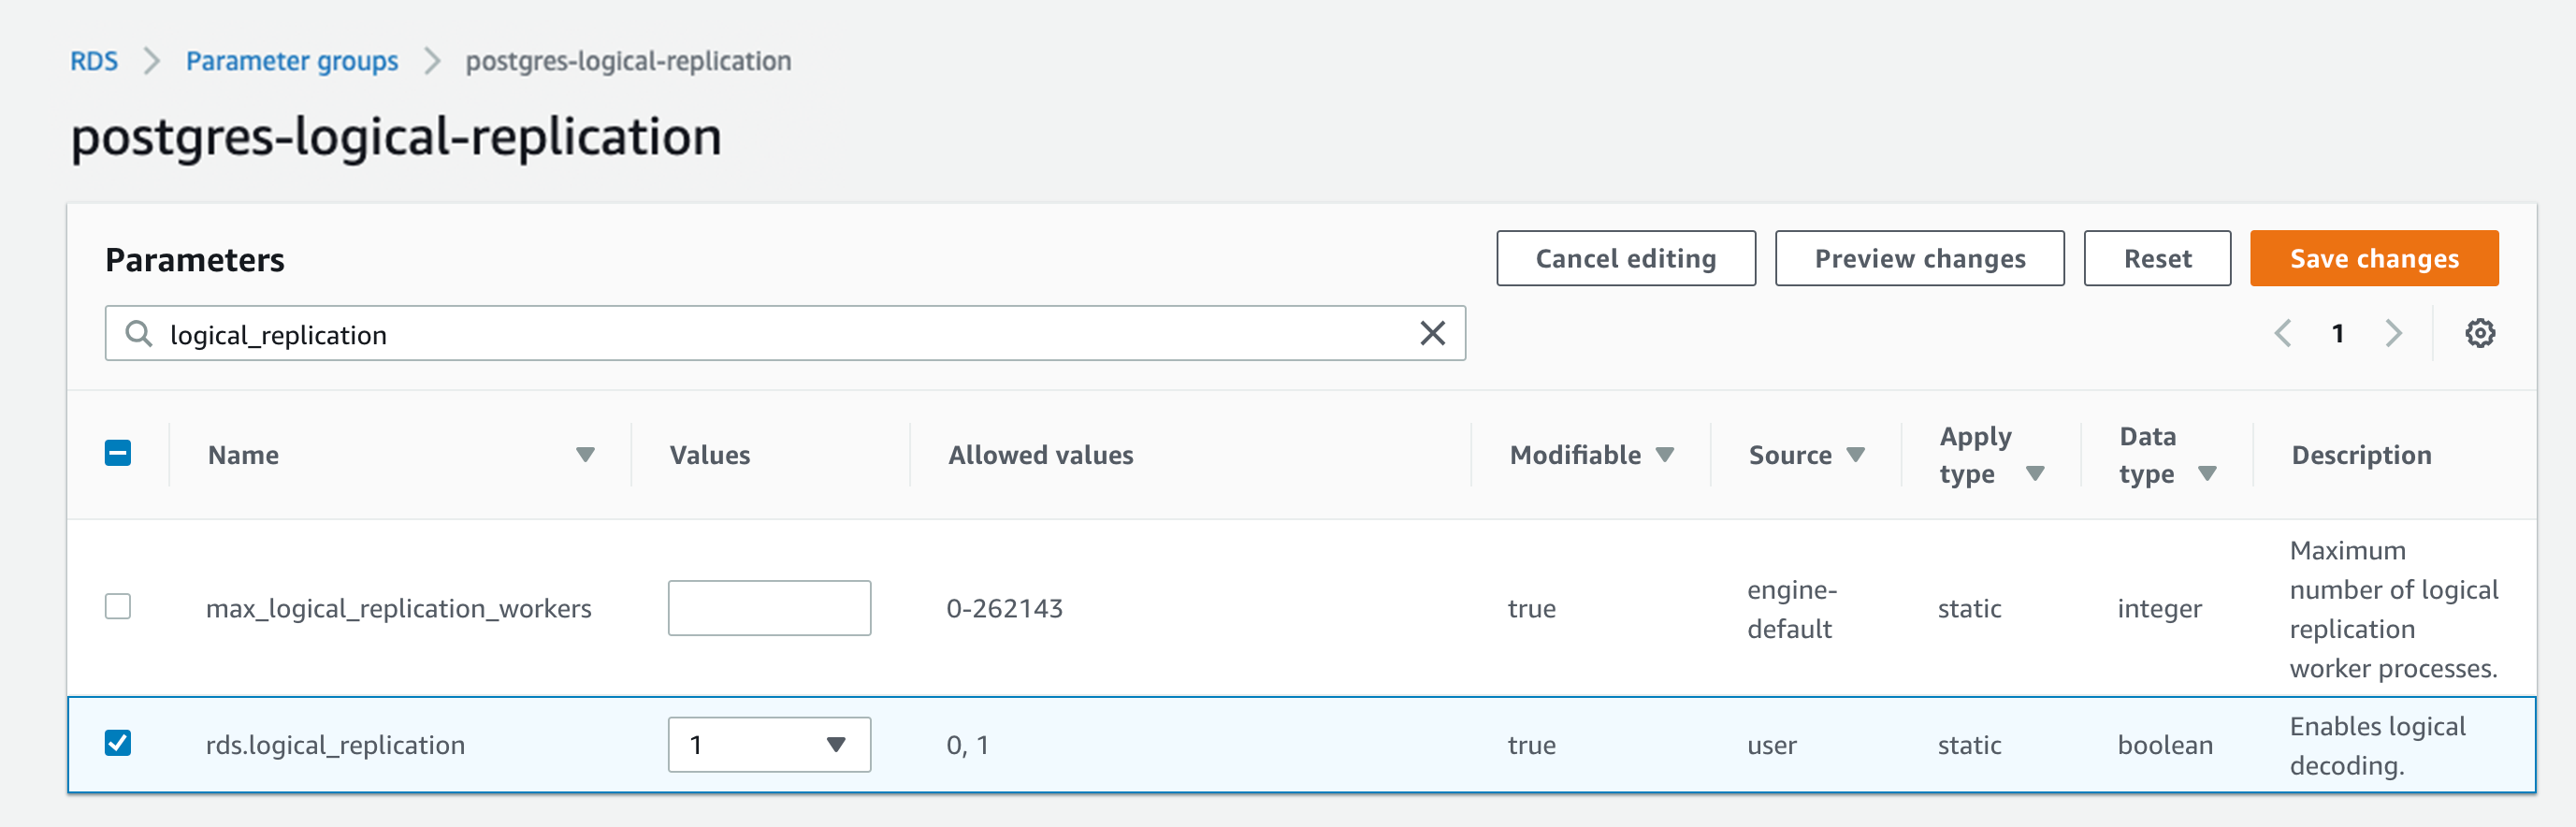Sort by Name column arrow
Viewport: 2576px width, 827px height.
click(585, 455)
